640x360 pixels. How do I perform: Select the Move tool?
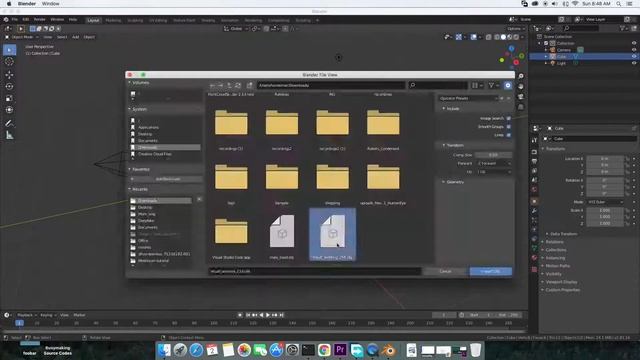coord(9,75)
